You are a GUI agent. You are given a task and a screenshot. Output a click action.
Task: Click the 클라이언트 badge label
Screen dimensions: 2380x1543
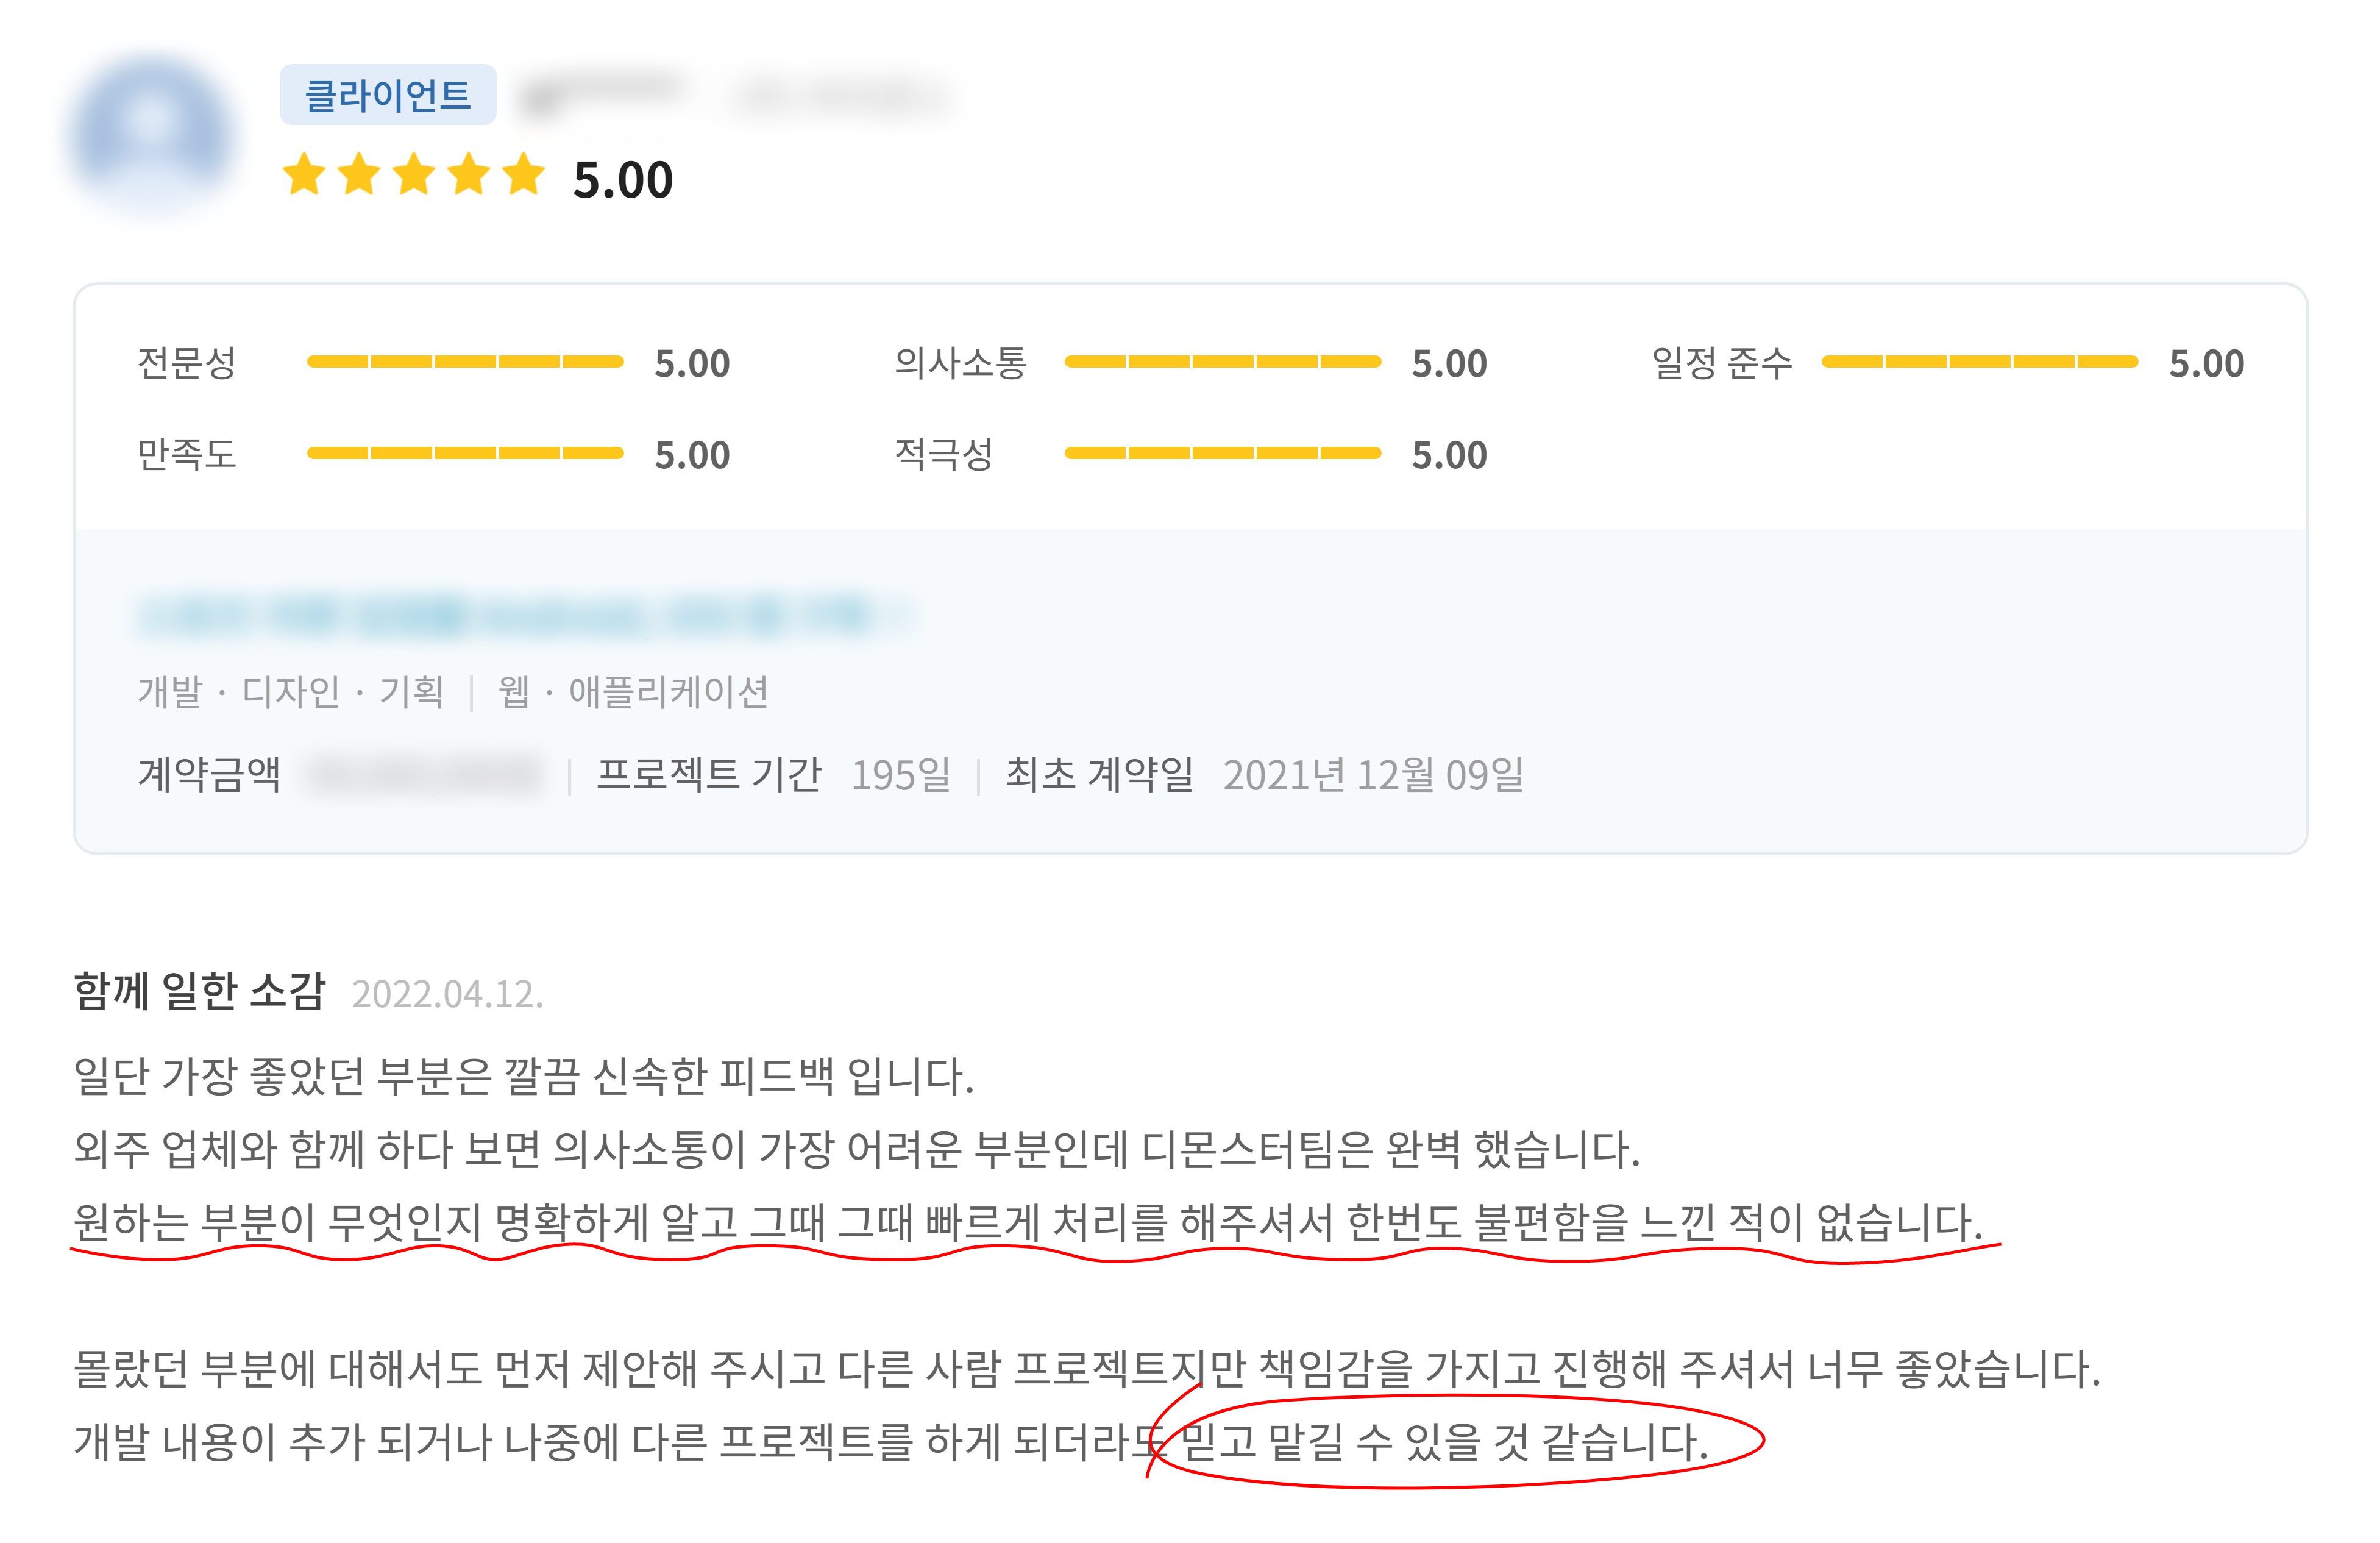(x=387, y=95)
